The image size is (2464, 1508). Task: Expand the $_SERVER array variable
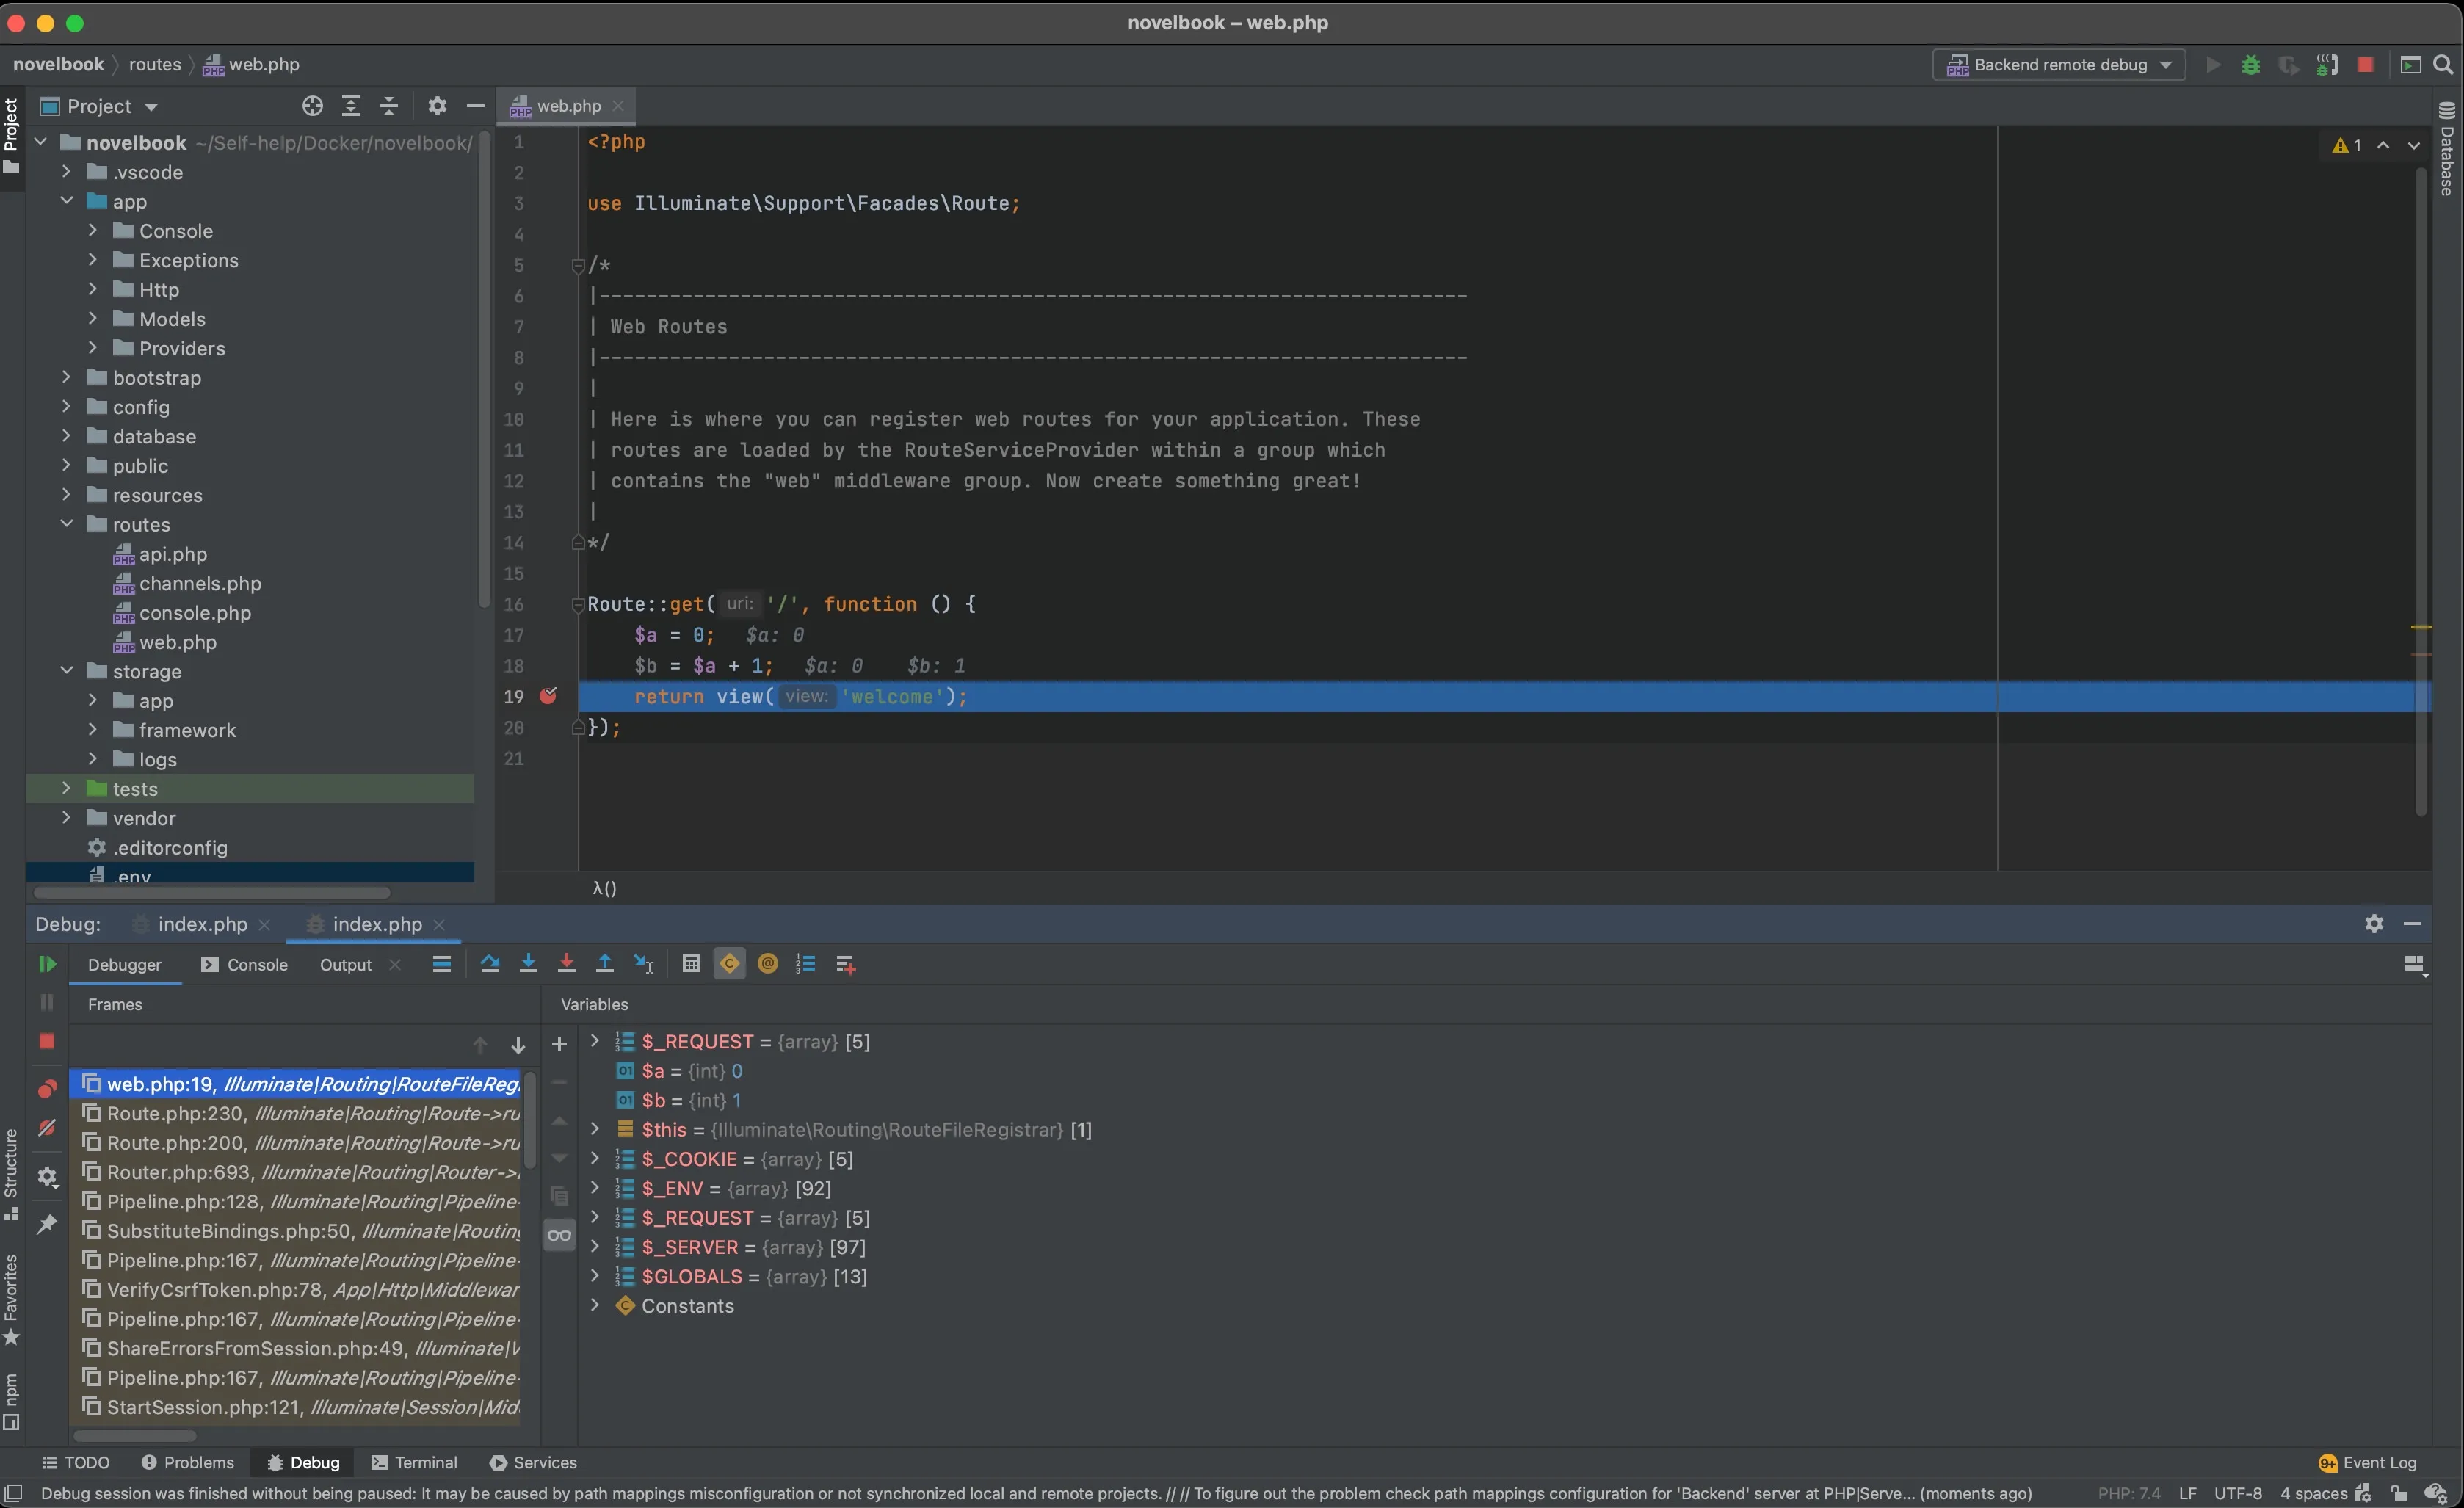click(595, 1247)
